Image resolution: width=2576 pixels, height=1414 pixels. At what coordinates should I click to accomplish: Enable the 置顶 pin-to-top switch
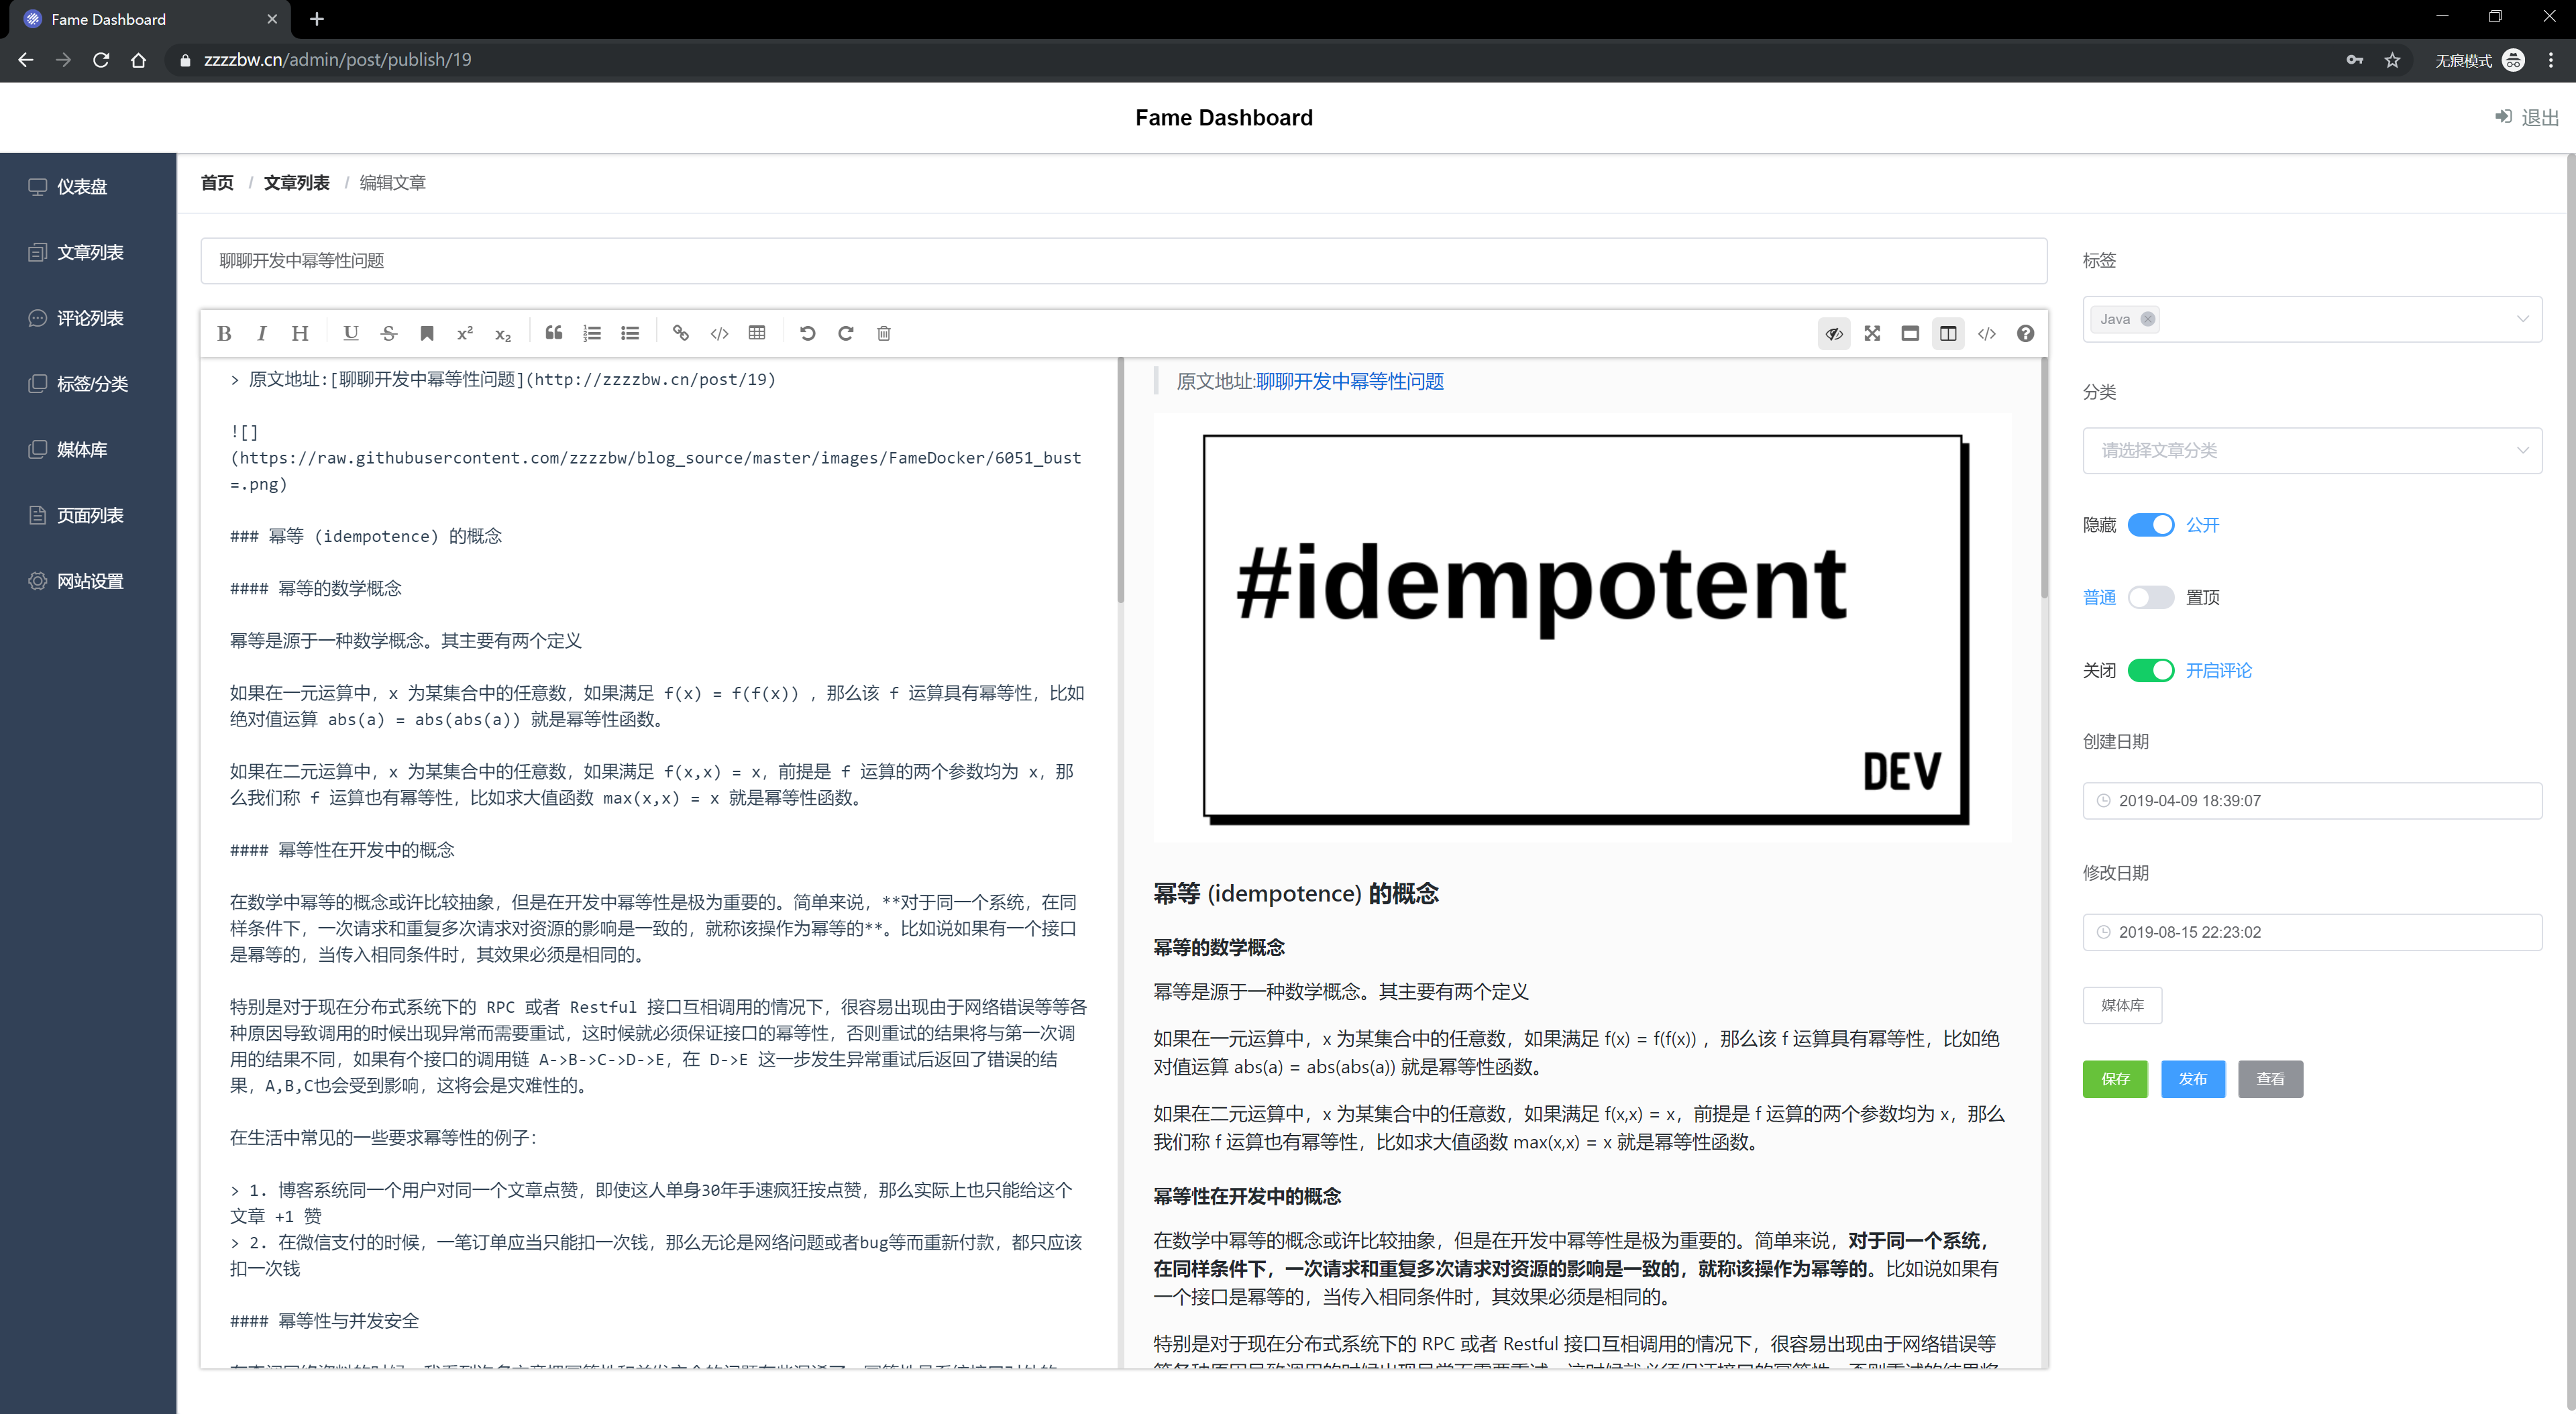tap(2150, 597)
